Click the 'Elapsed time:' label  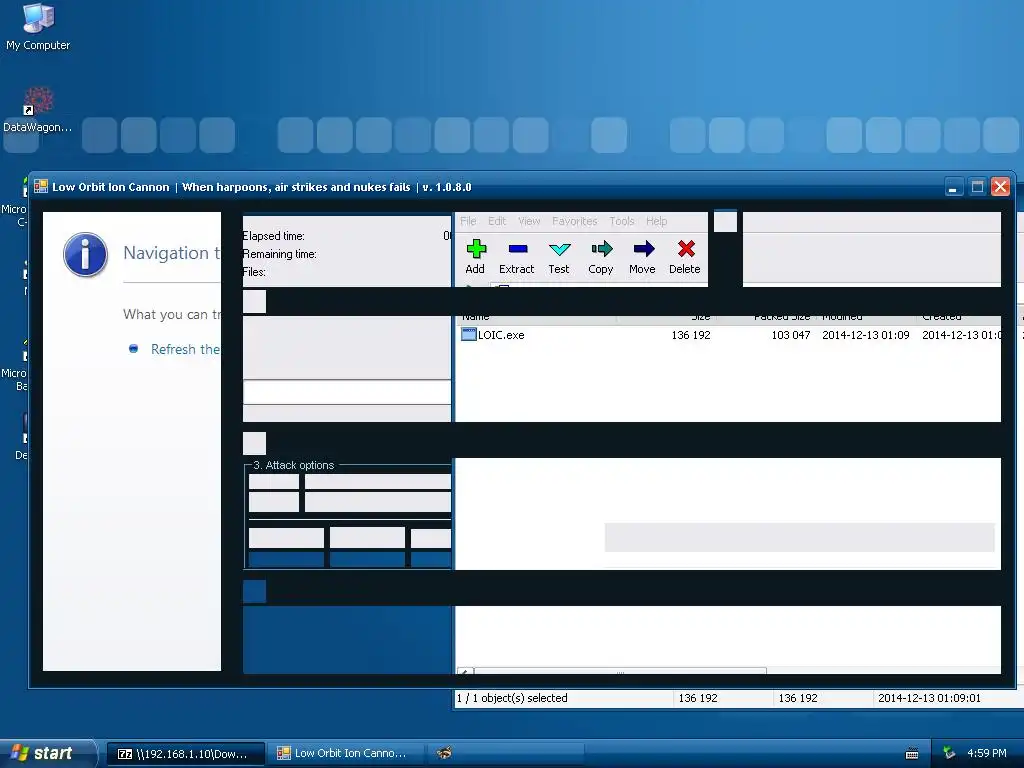pyautogui.click(x=274, y=236)
